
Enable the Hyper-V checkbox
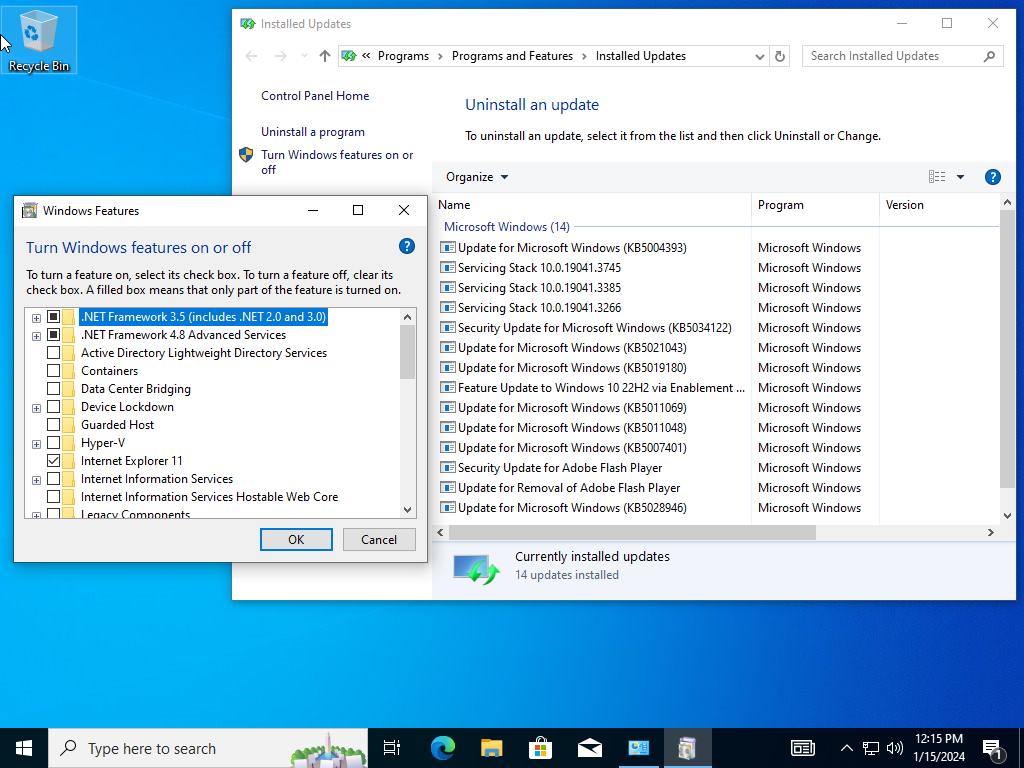(x=54, y=443)
